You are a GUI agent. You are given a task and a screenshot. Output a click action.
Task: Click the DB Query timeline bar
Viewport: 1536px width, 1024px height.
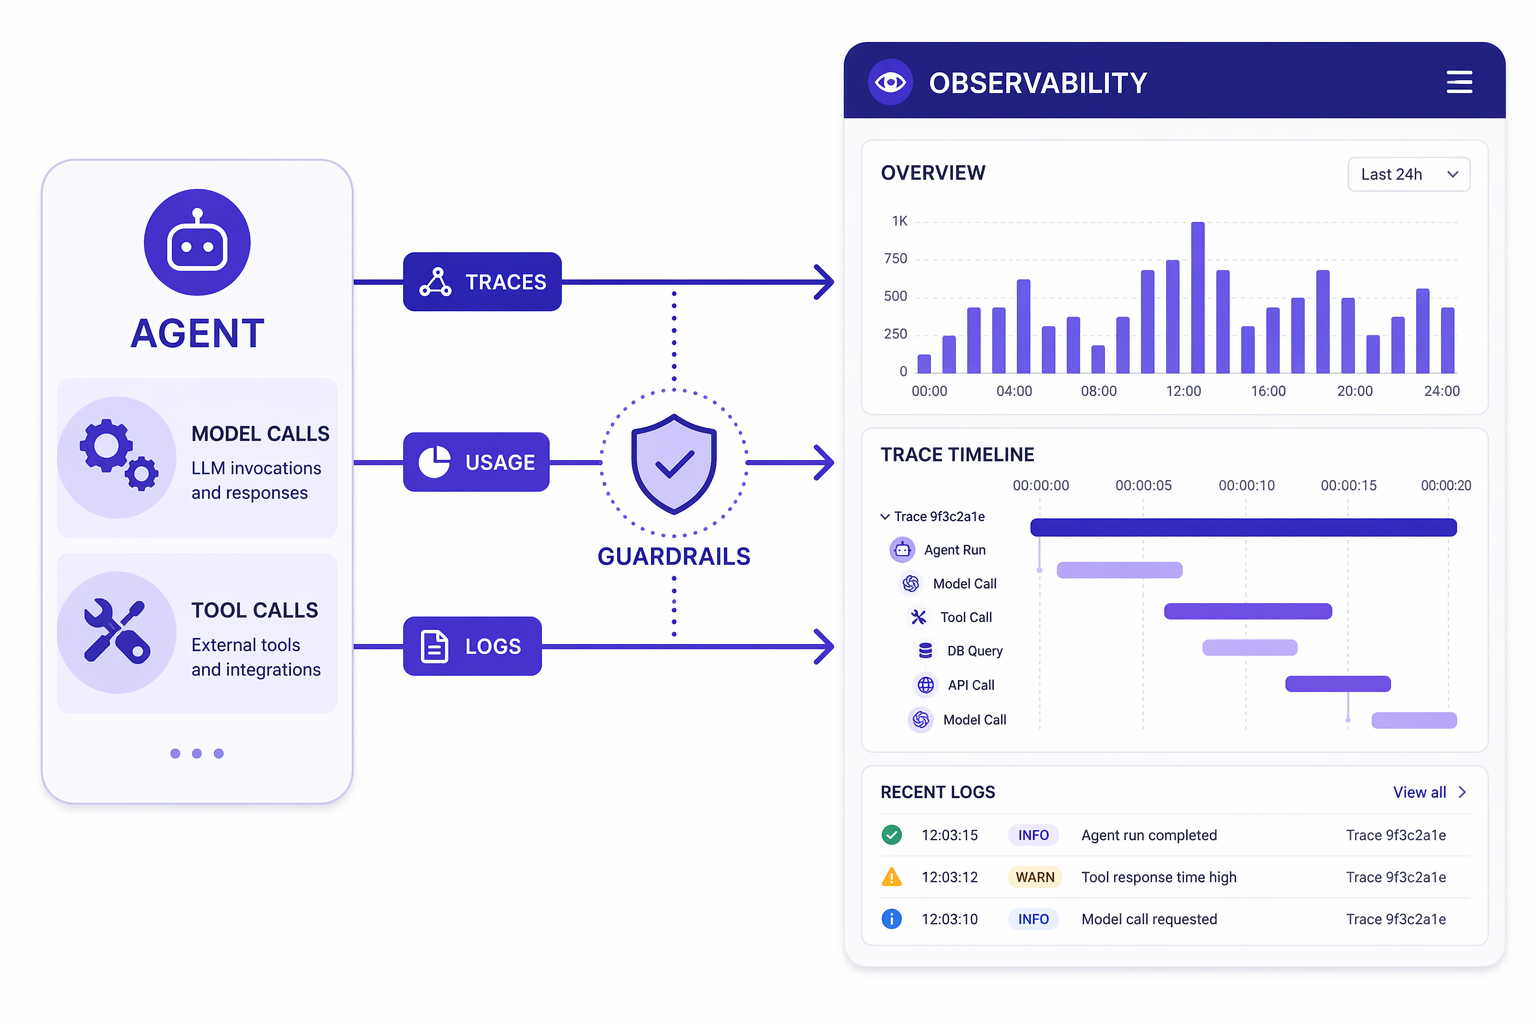click(1250, 648)
